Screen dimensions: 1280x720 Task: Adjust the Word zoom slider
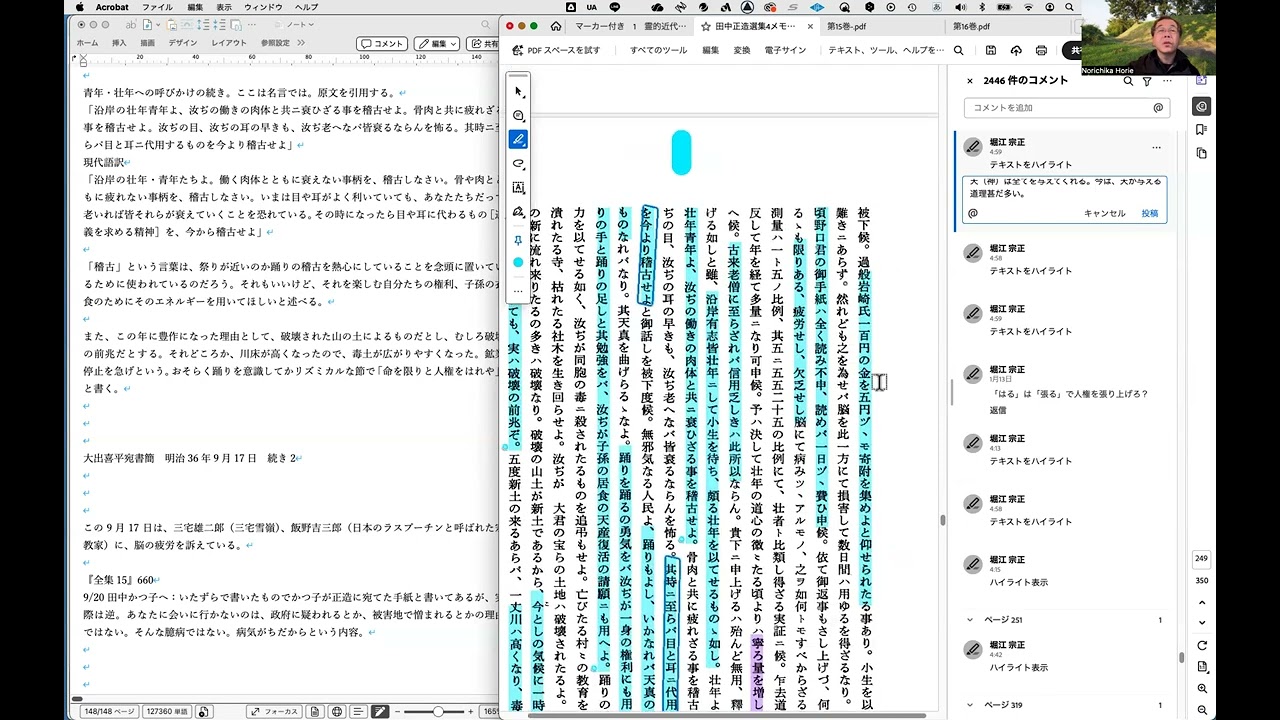[438, 711]
